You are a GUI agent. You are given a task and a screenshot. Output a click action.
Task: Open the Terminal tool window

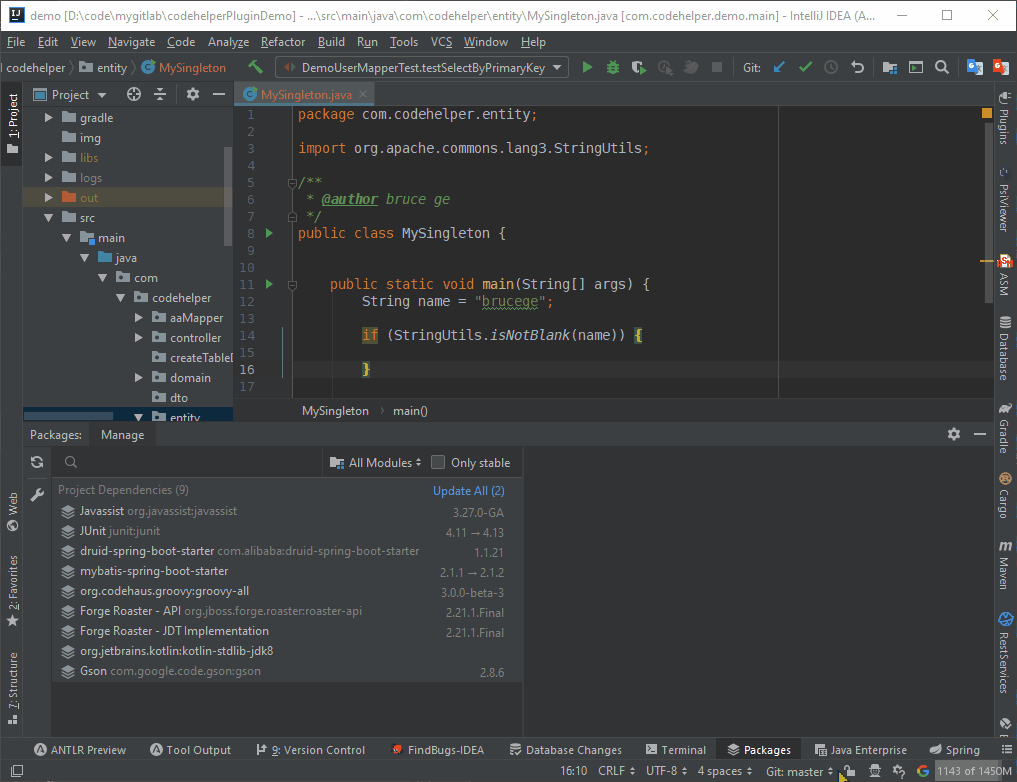pyautogui.click(x=676, y=750)
